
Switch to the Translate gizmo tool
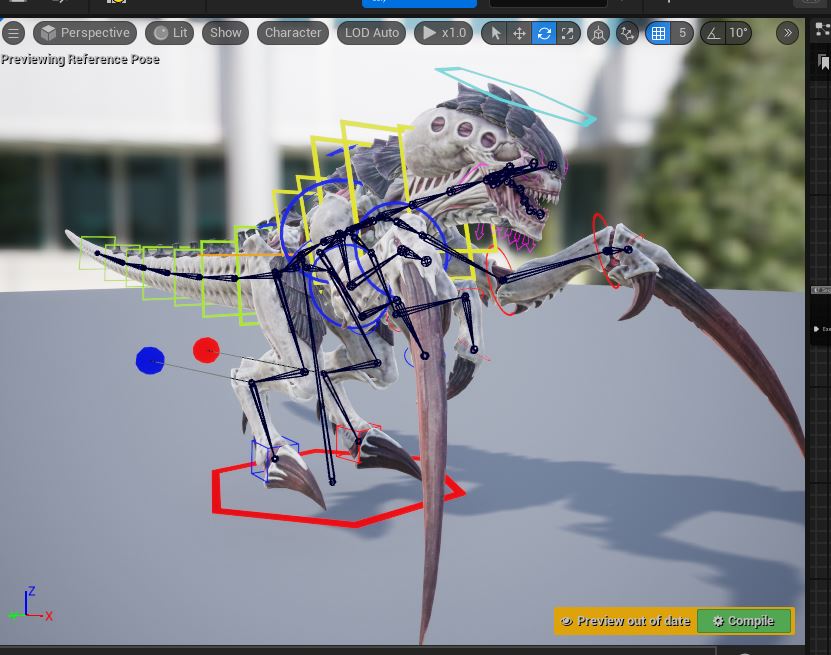[x=519, y=33]
